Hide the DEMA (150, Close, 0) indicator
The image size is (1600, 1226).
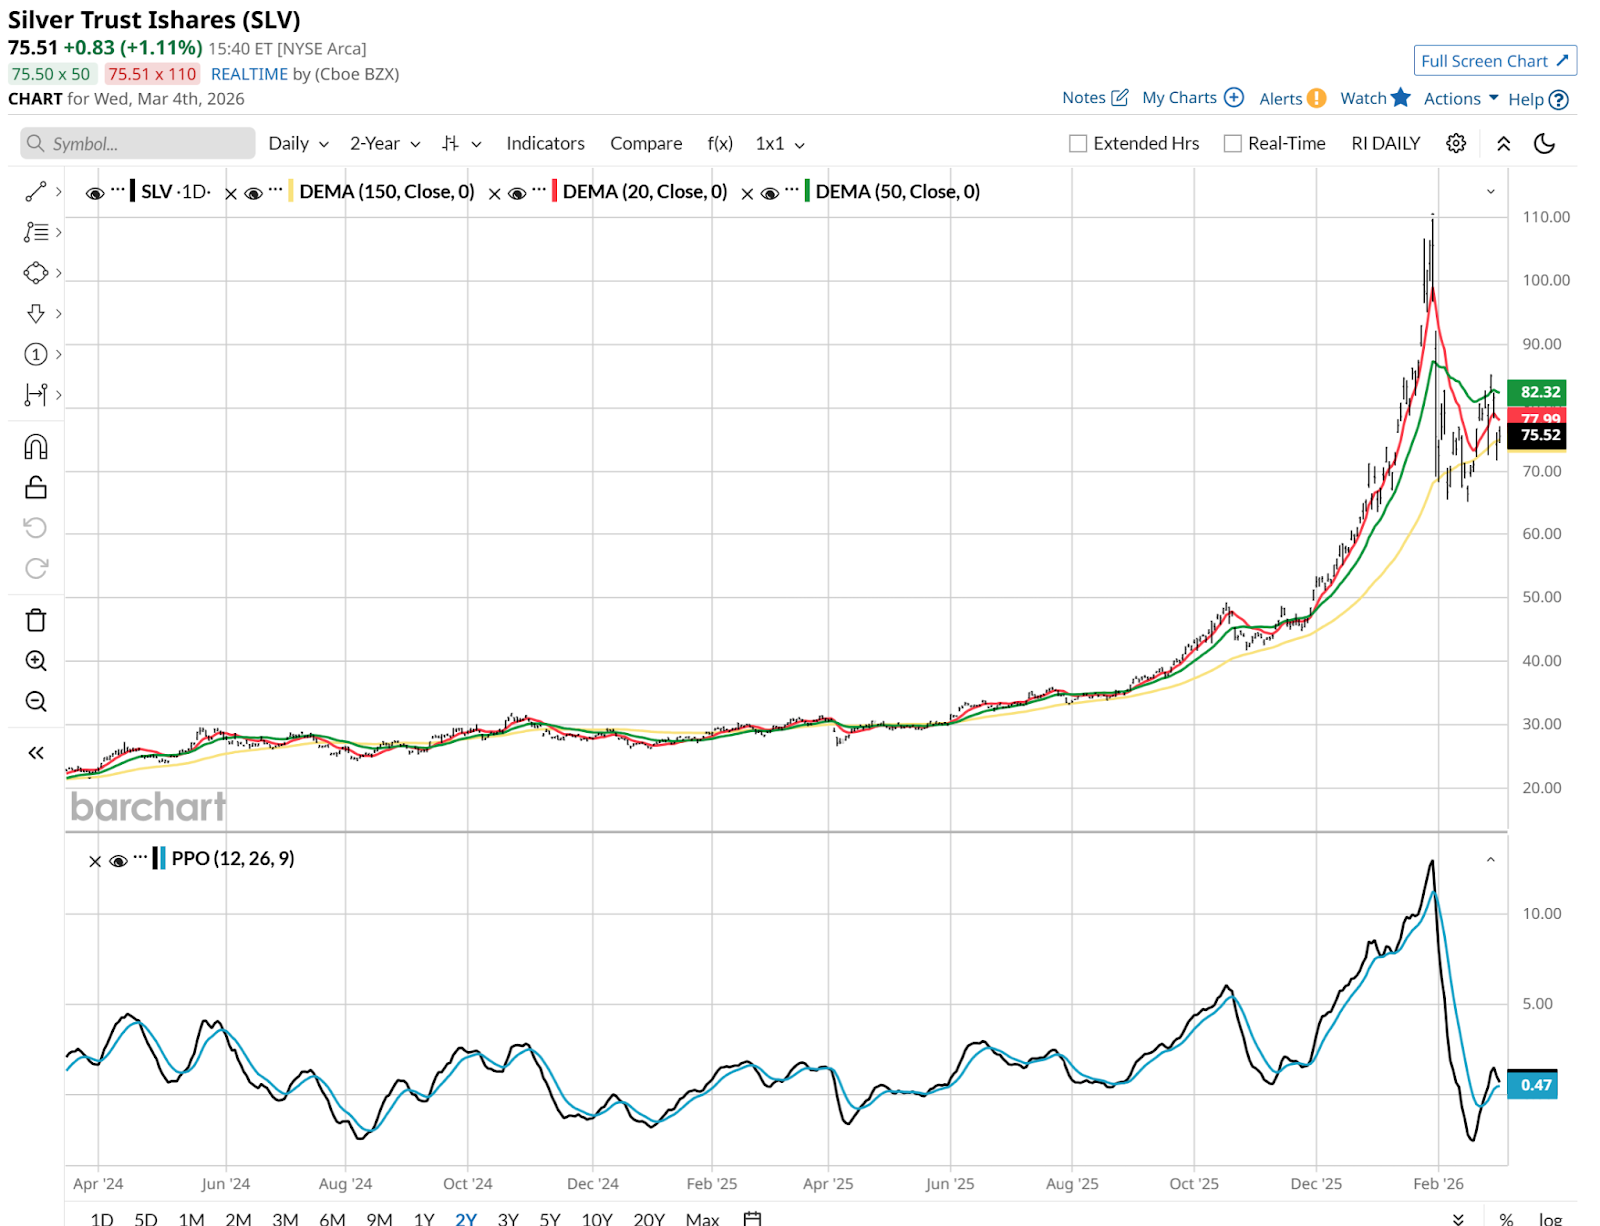click(x=254, y=193)
